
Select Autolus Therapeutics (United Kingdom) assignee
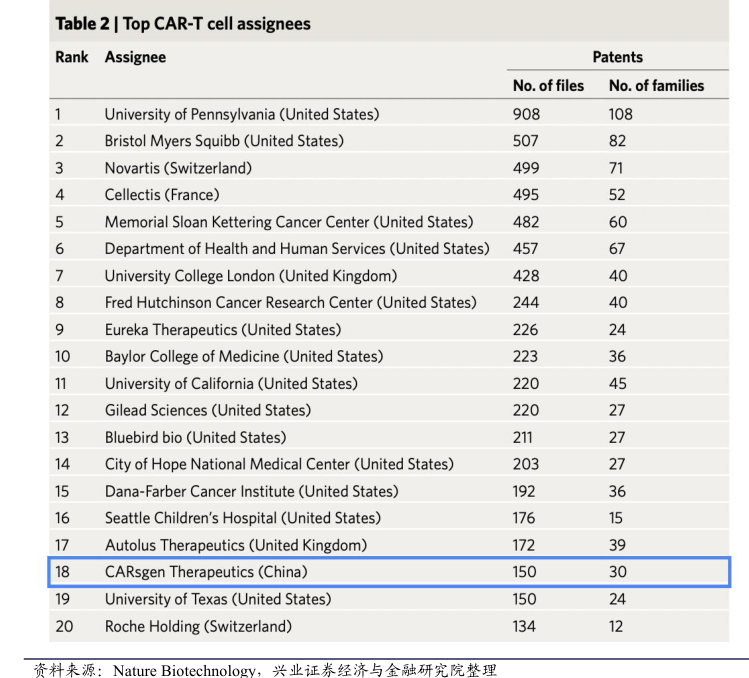point(236,545)
